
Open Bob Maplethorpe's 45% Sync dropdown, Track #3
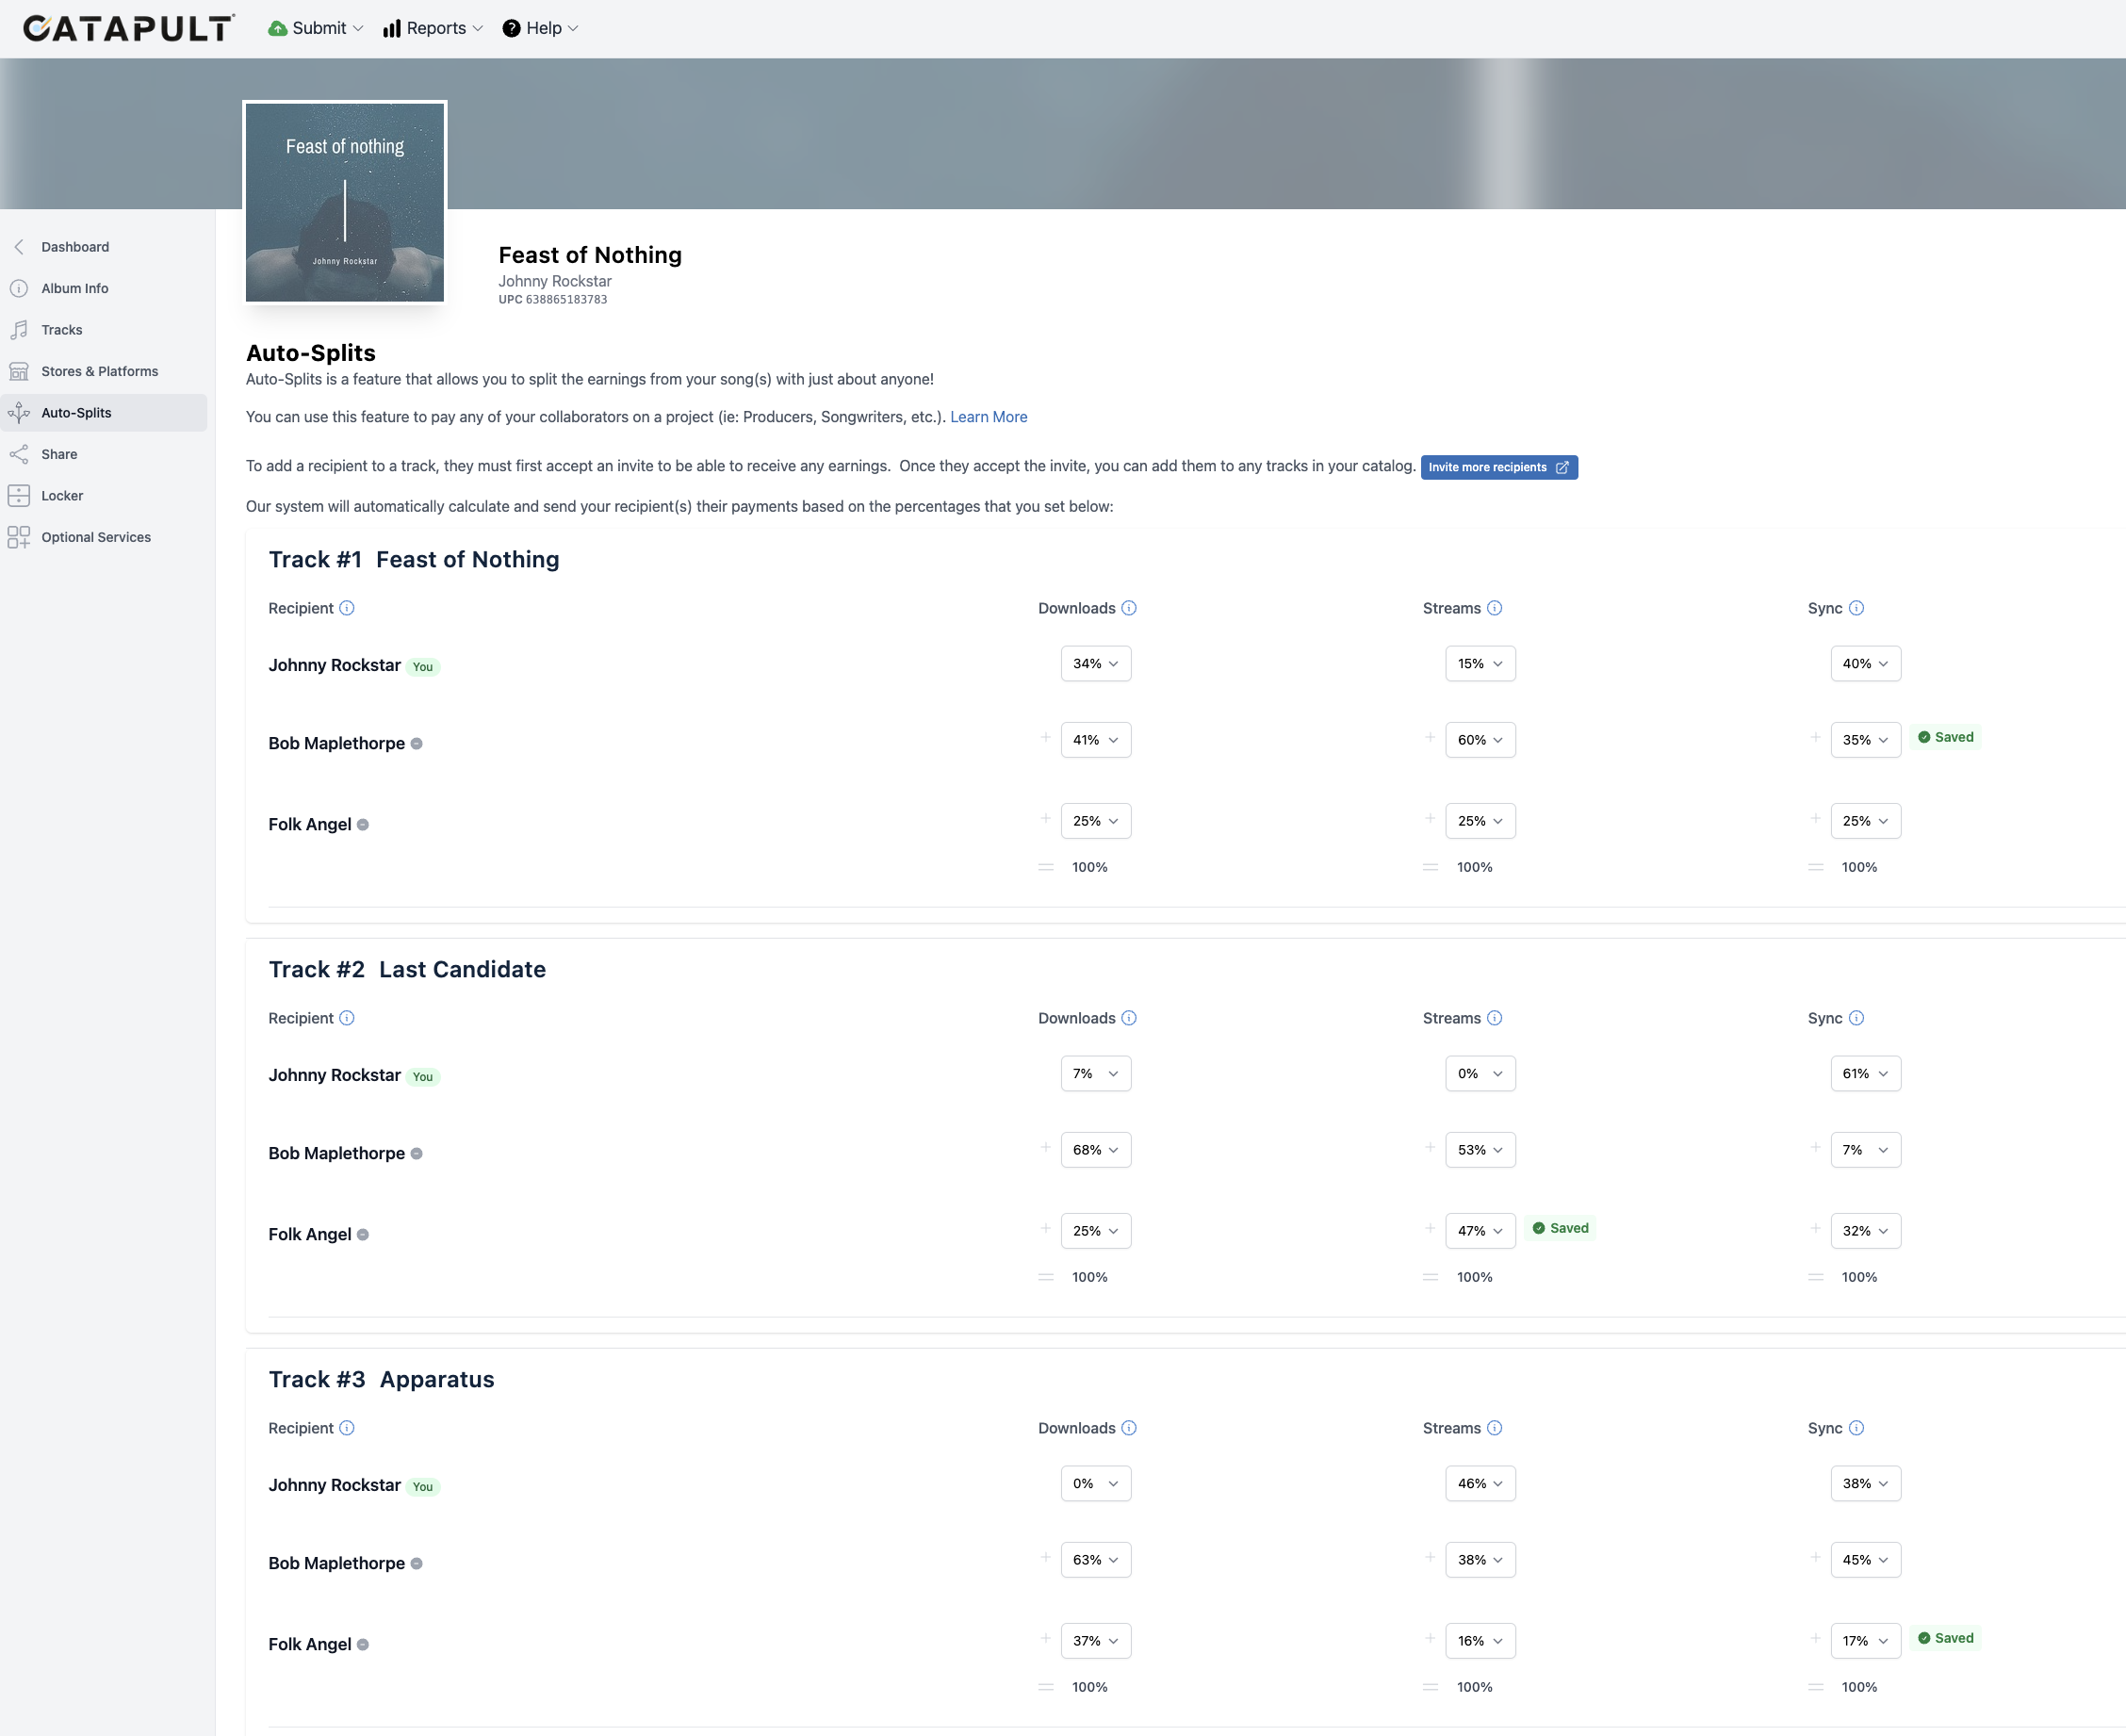(1866, 1560)
